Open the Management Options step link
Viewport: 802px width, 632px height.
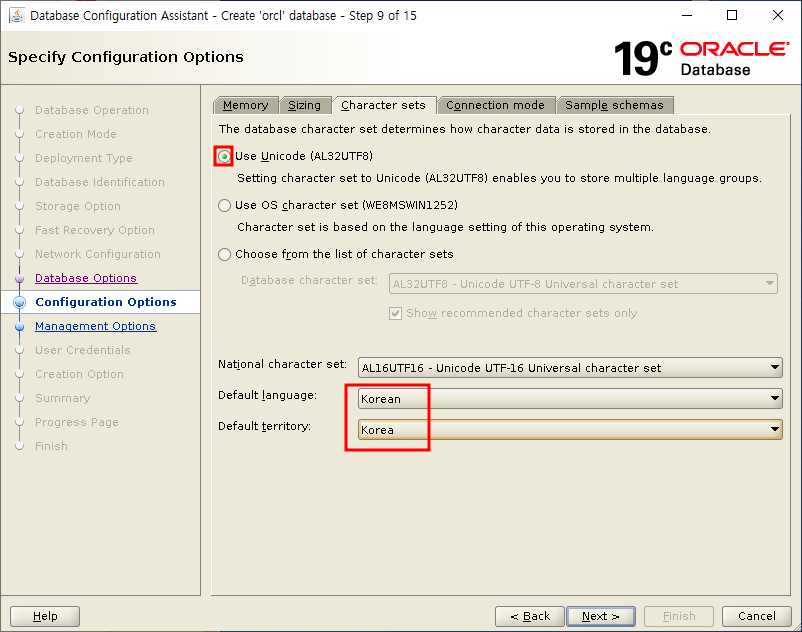point(95,326)
